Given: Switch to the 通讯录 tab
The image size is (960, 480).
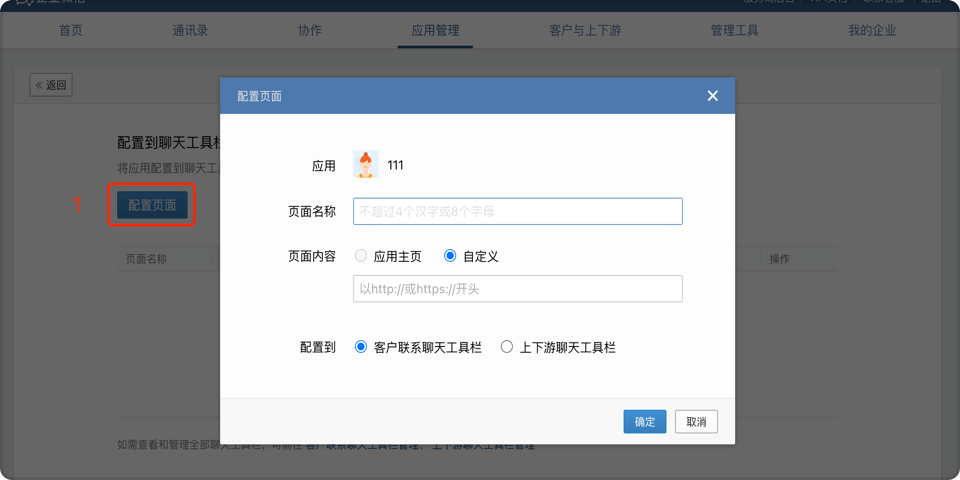Looking at the screenshot, I should pos(190,30).
